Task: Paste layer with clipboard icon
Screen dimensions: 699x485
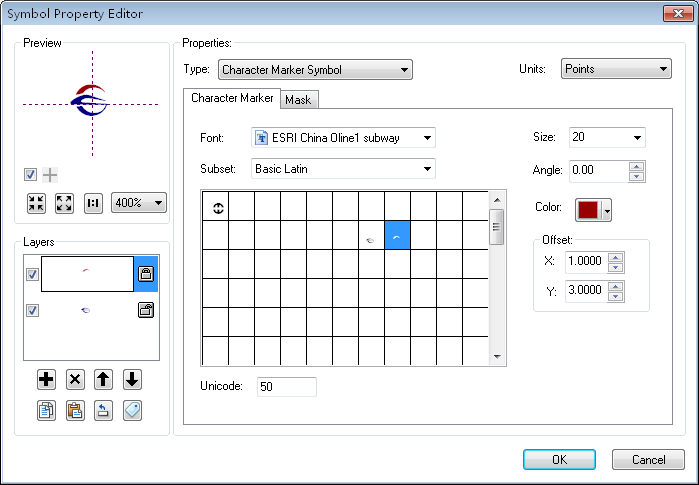Action: click(x=75, y=411)
